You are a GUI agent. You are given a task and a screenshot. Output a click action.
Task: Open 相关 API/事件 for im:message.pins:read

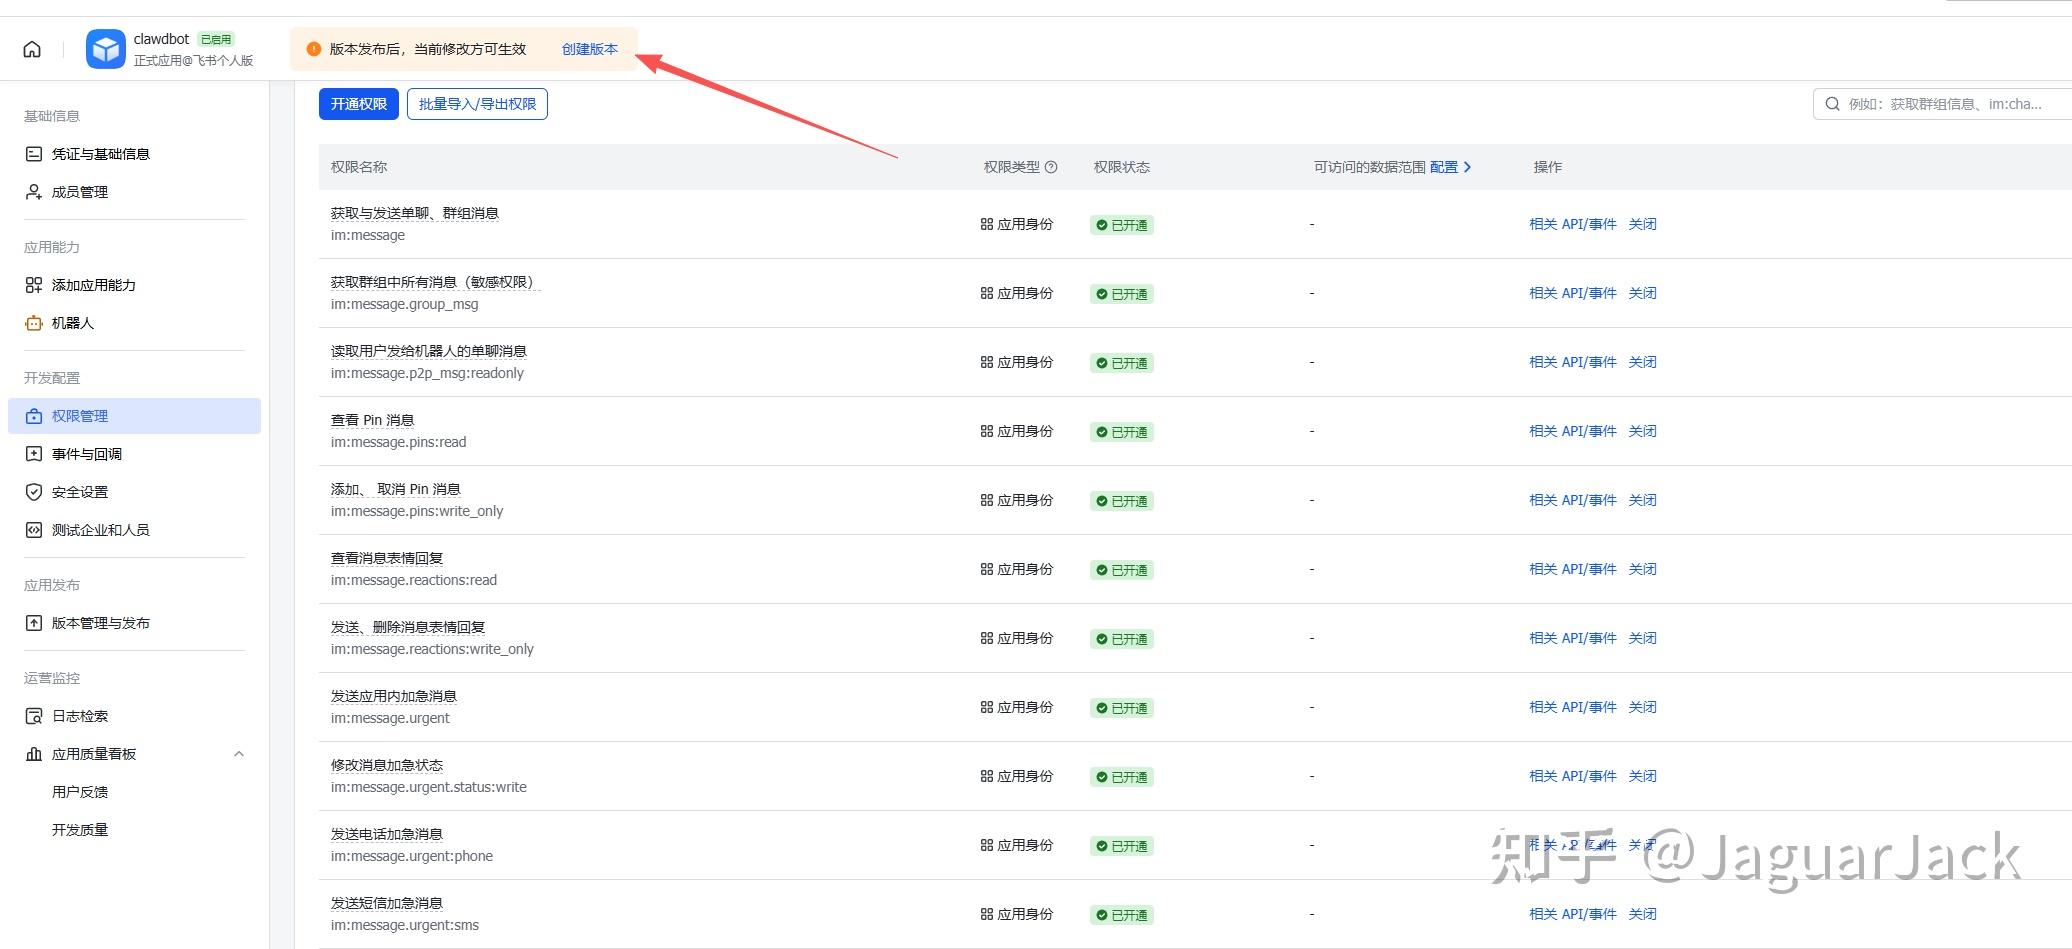pyautogui.click(x=1573, y=431)
